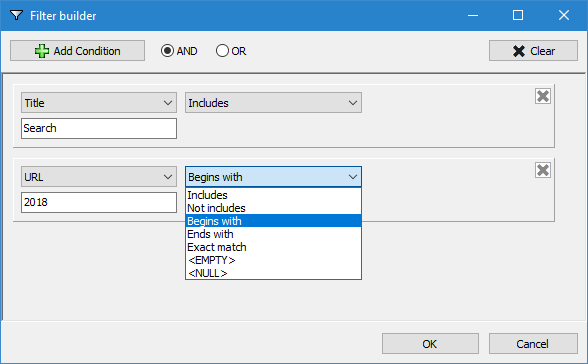Select the <NULL> list option
Image resolution: width=588 pixels, height=364 pixels.
click(273, 273)
